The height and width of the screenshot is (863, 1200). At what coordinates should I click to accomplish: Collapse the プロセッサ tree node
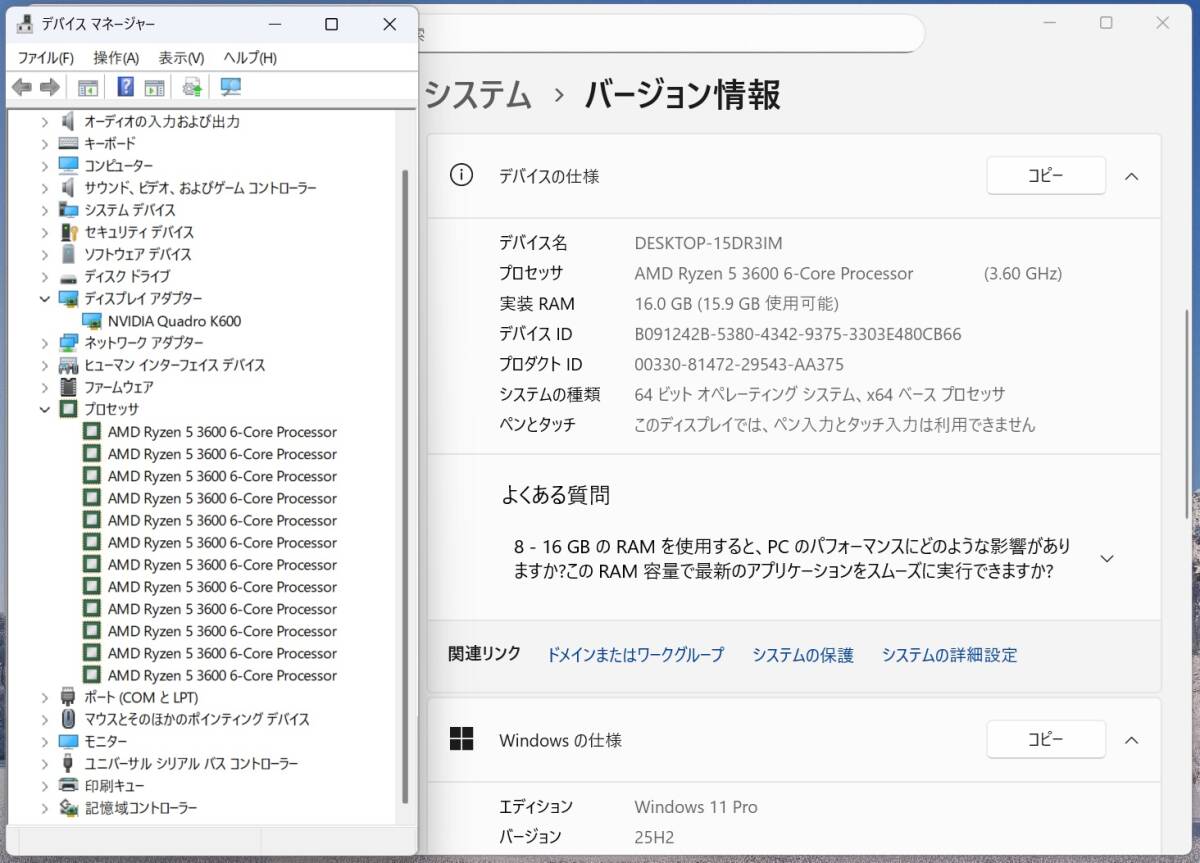[44, 409]
